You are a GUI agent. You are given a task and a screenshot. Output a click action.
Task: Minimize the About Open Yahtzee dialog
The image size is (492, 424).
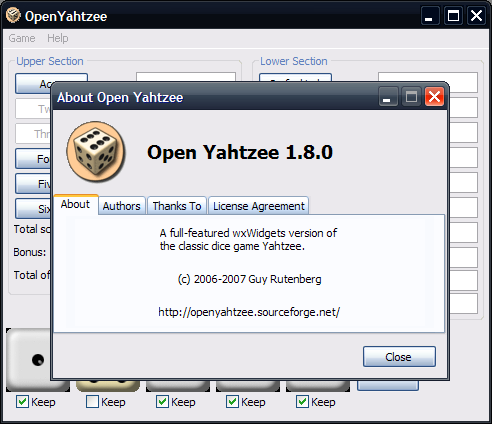(388, 97)
